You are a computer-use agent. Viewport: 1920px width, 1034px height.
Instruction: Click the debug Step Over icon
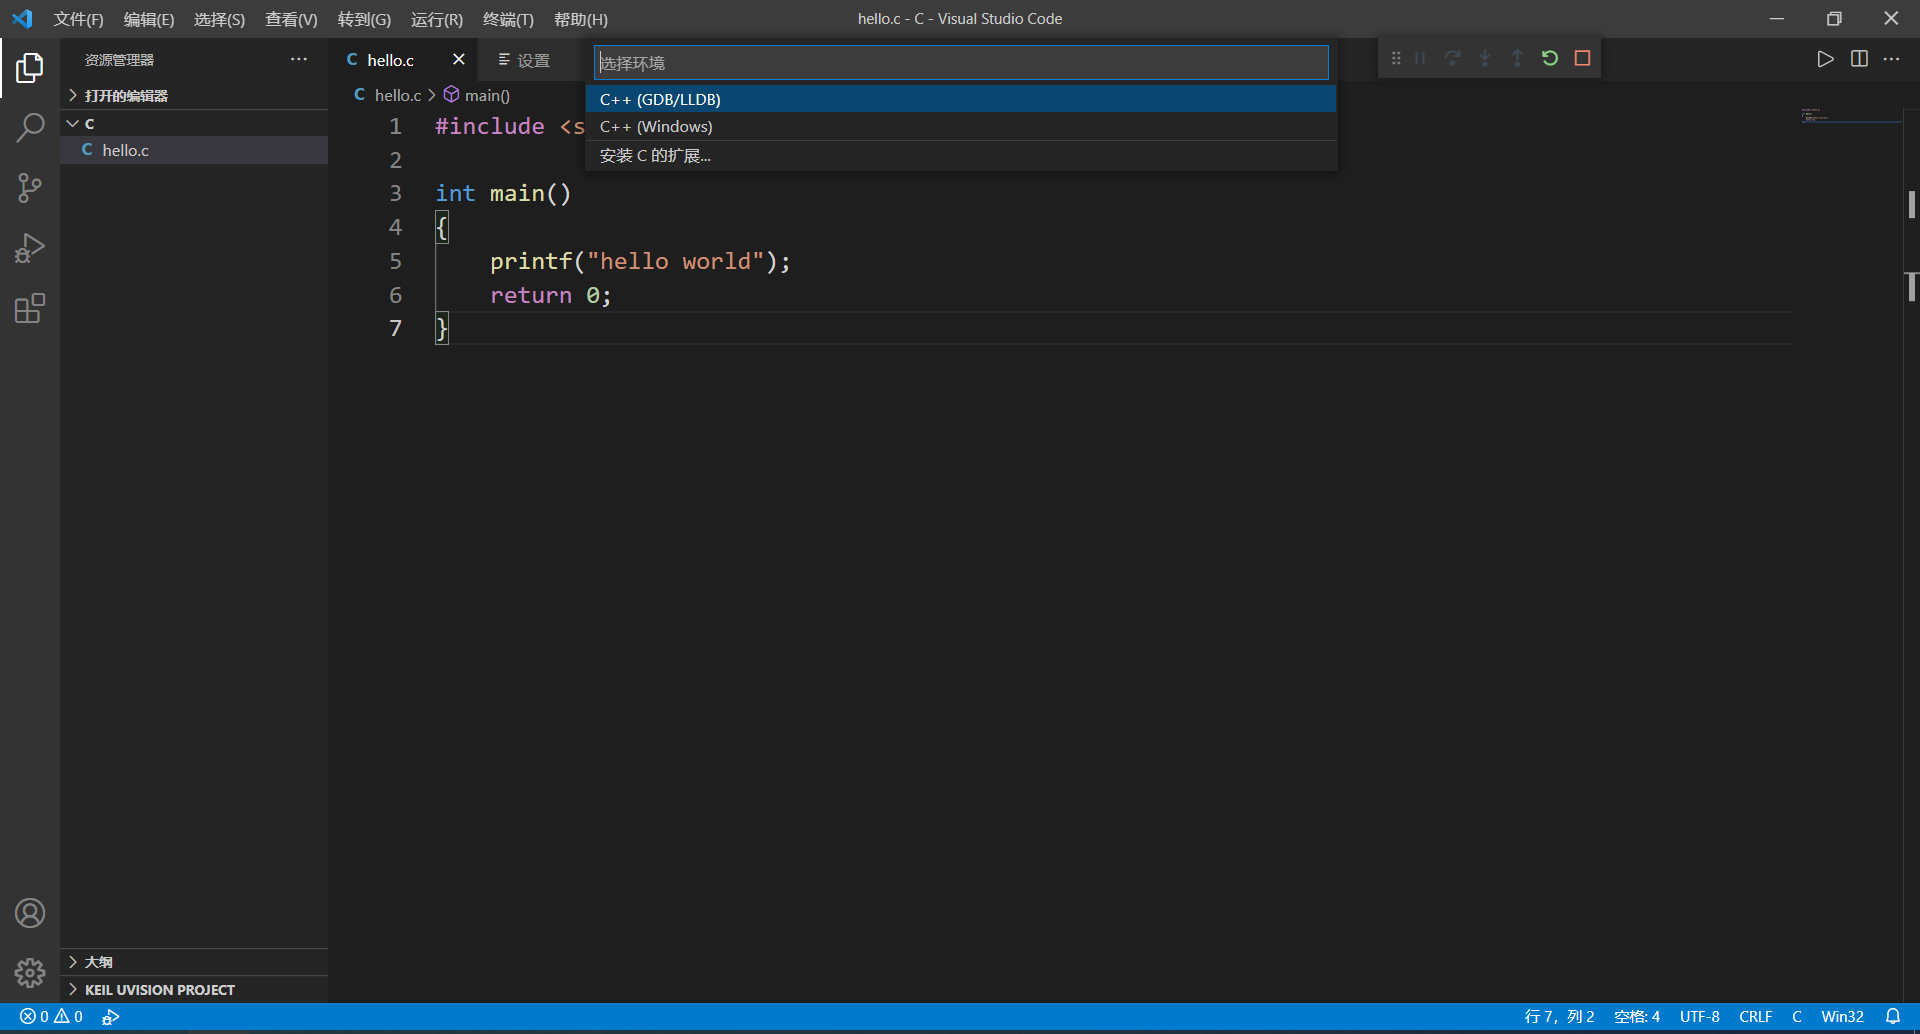point(1453,58)
